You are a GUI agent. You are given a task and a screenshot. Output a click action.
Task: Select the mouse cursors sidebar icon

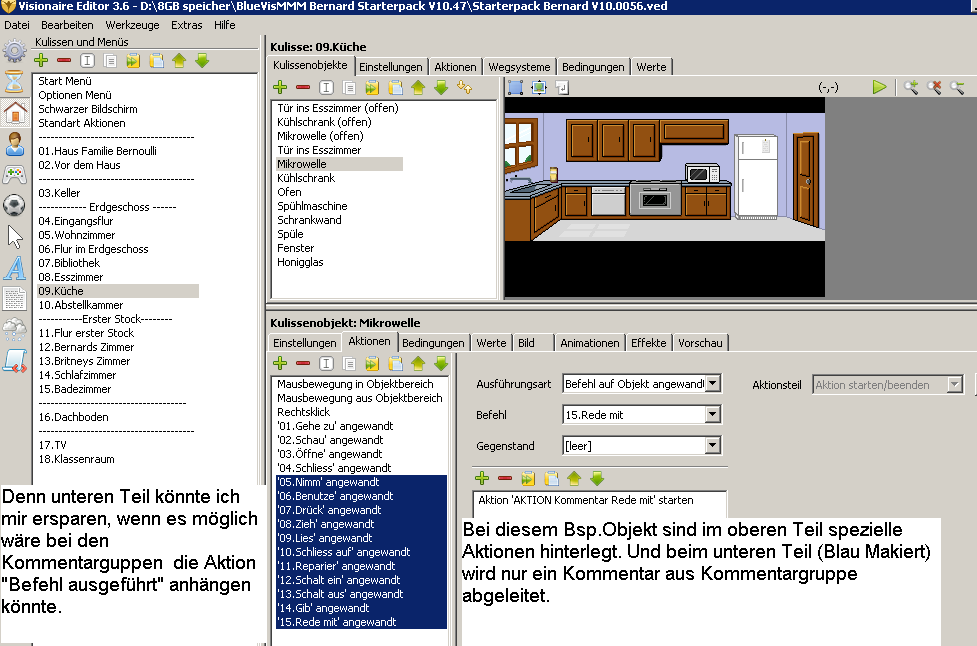[14, 237]
